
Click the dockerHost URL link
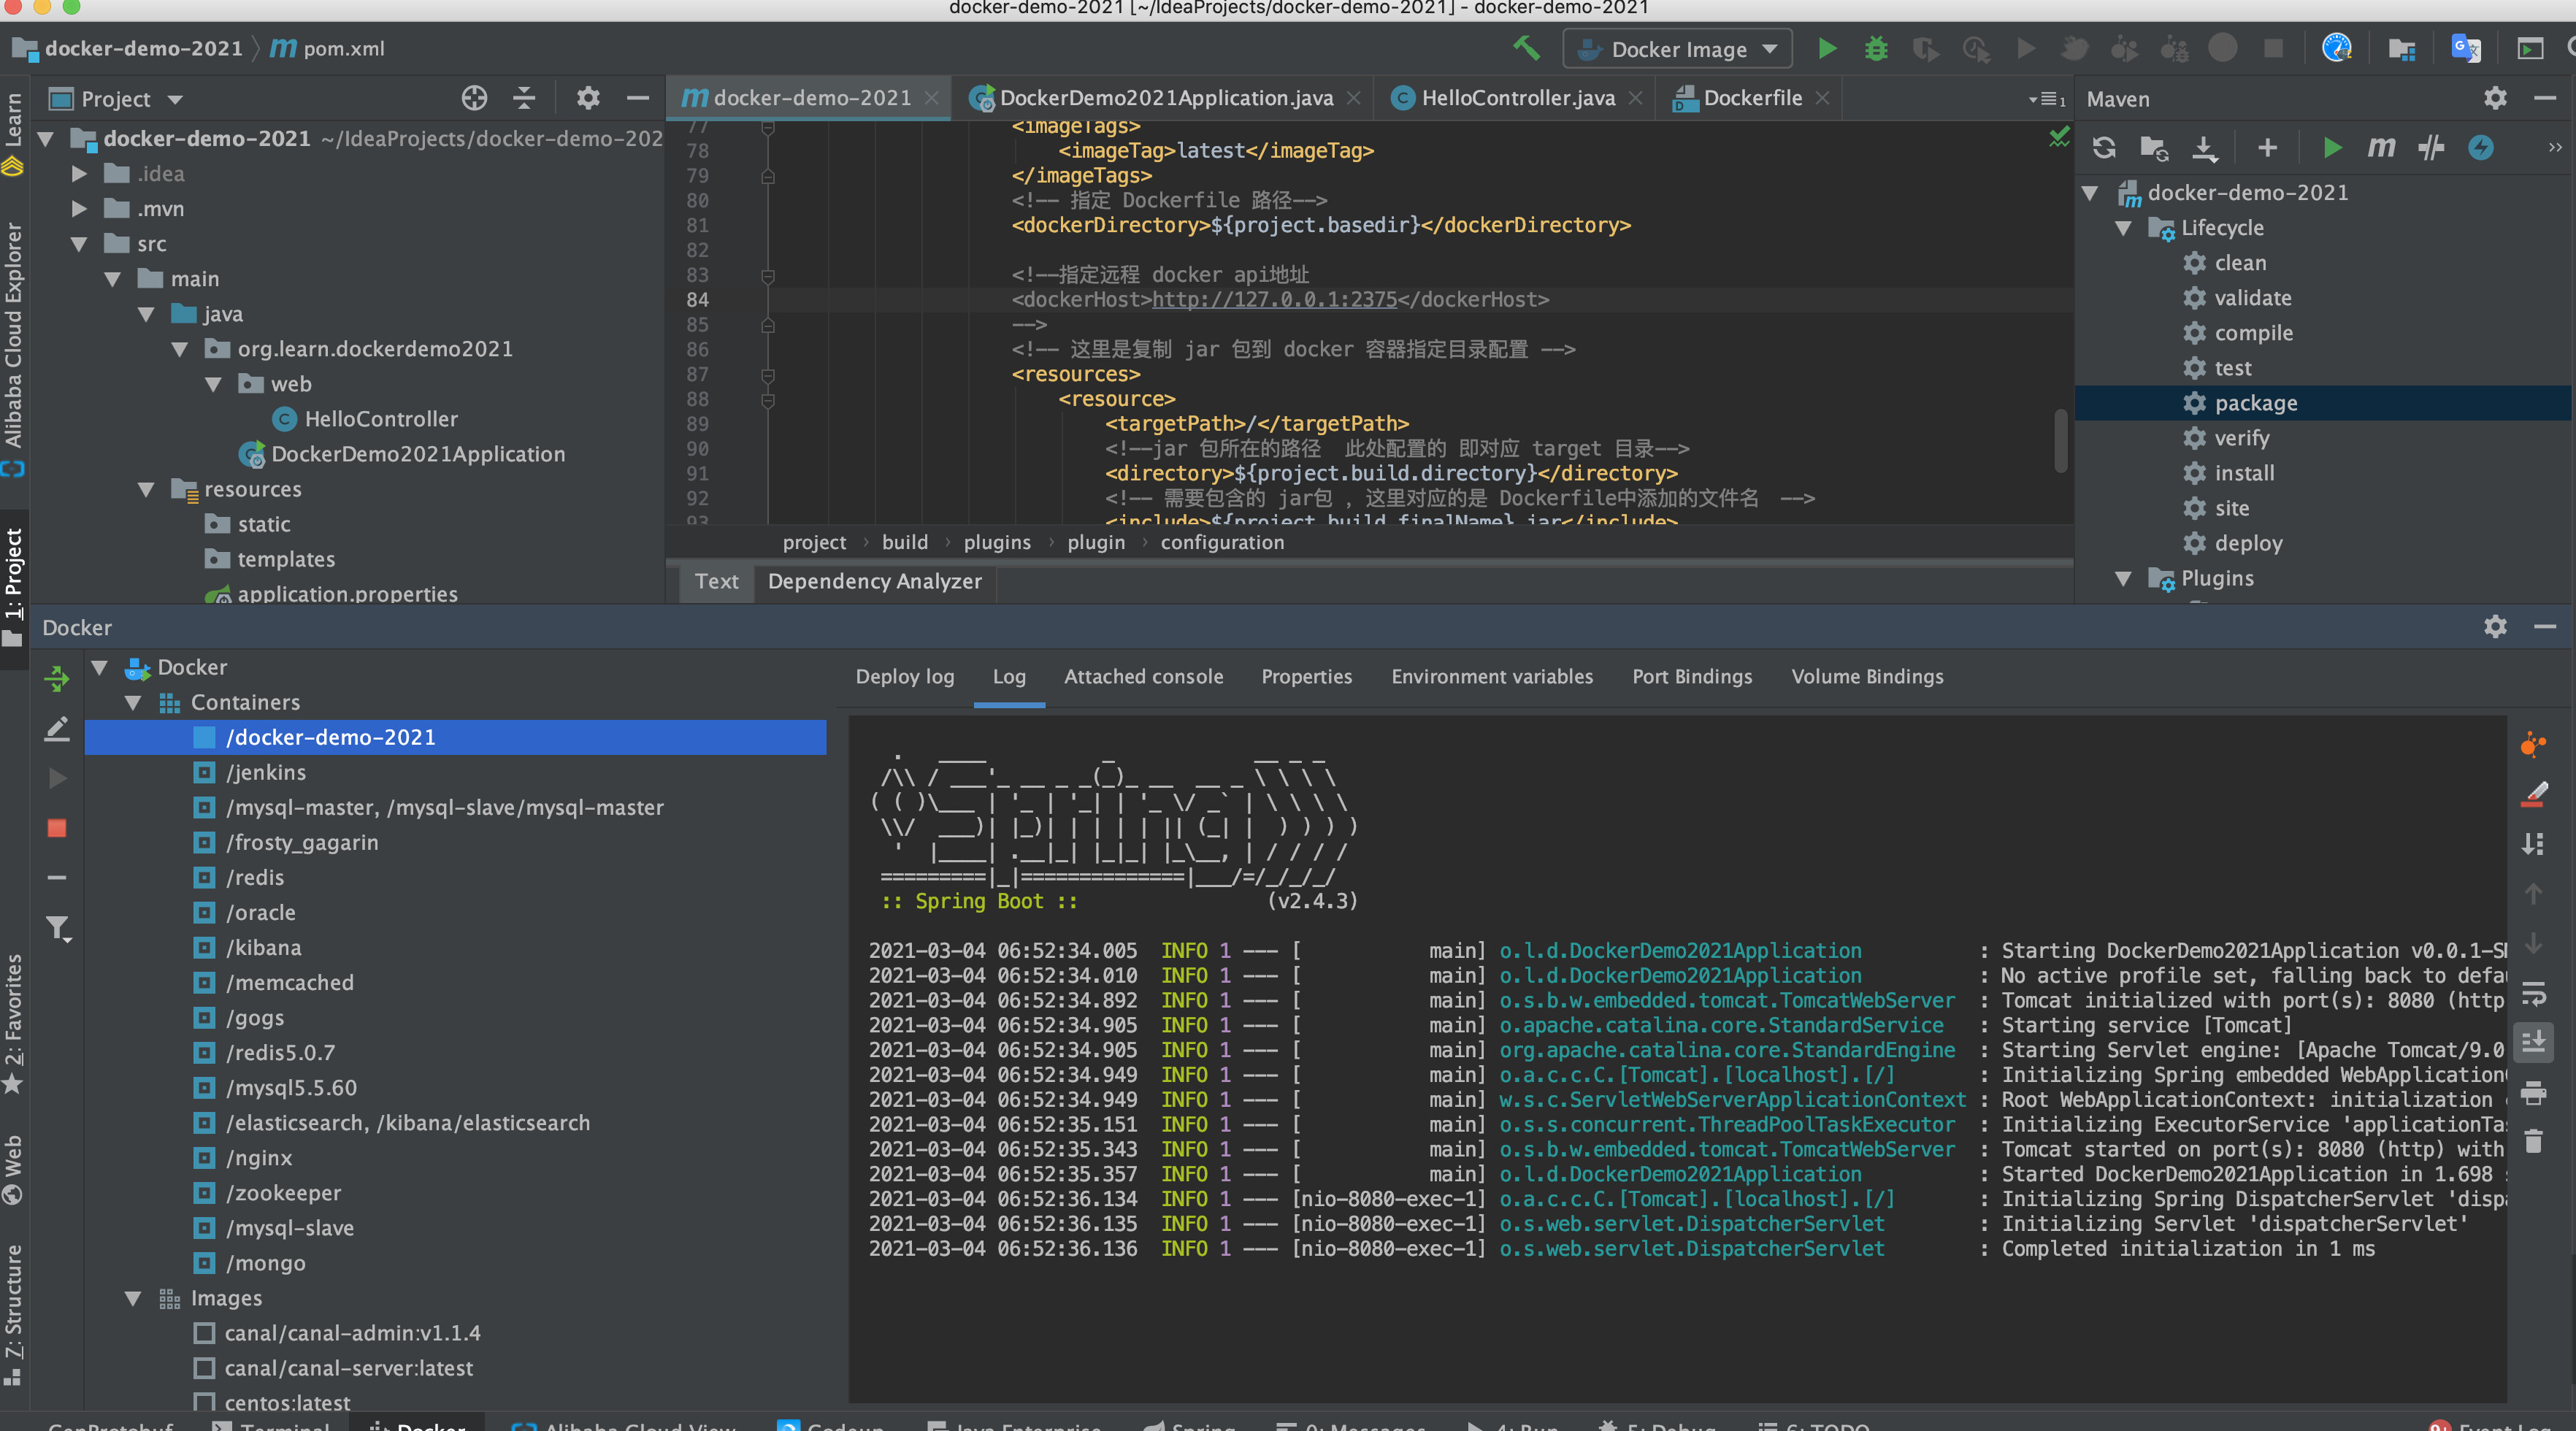click(x=1274, y=300)
